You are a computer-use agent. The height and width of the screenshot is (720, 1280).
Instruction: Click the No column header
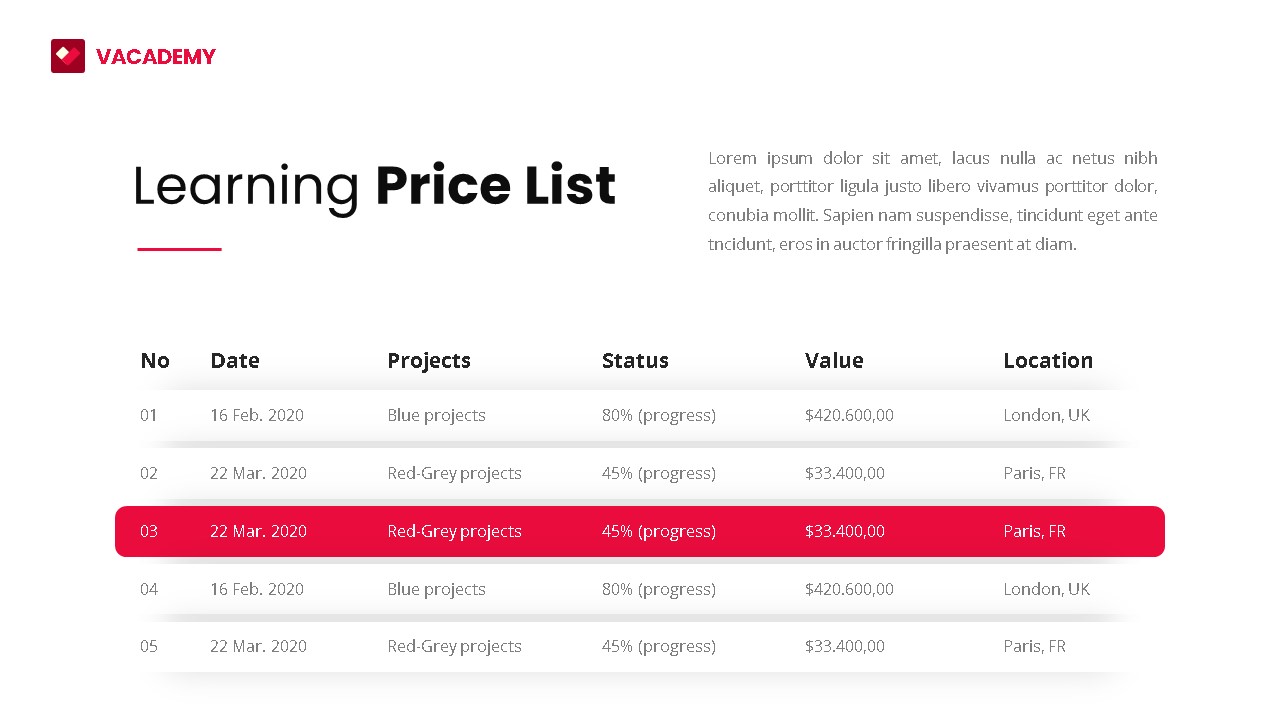pyautogui.click(x=155, y=360)
